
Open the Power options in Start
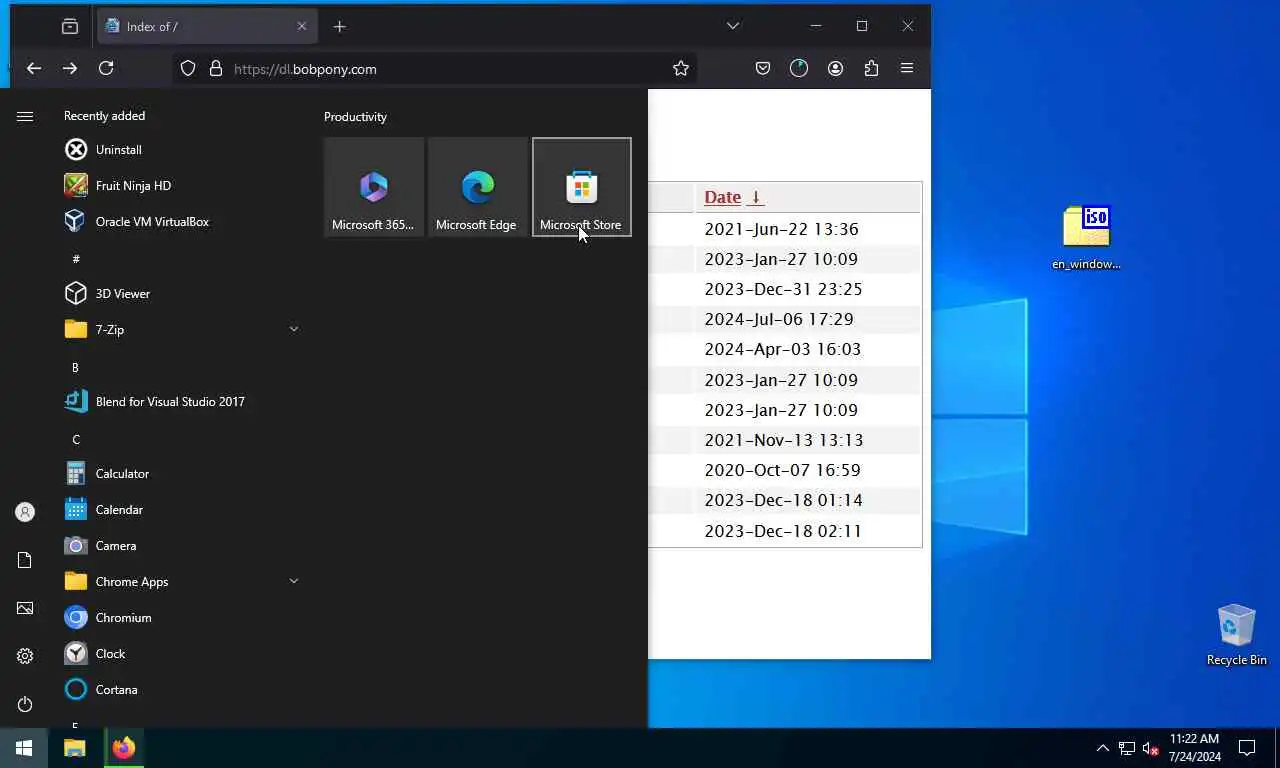coord(25,704)
